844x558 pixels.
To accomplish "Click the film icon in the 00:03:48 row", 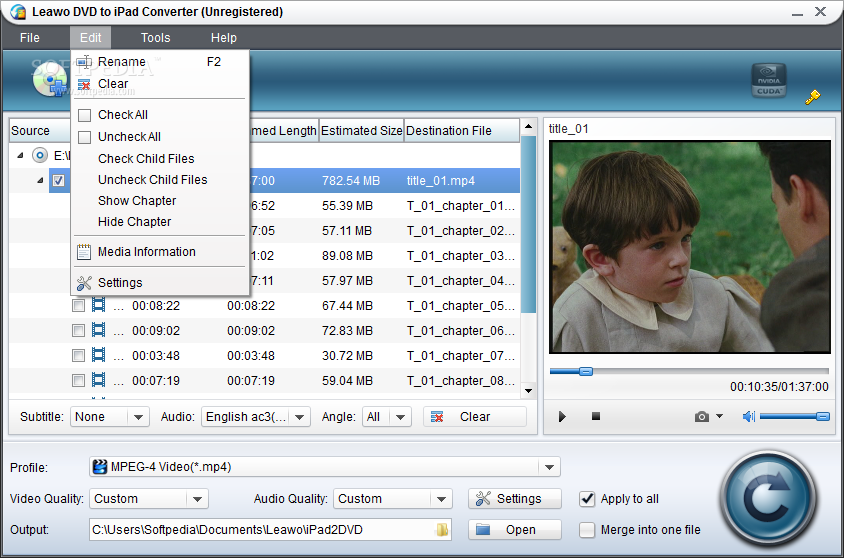I will pyautogui.click(x=99, y=355).
